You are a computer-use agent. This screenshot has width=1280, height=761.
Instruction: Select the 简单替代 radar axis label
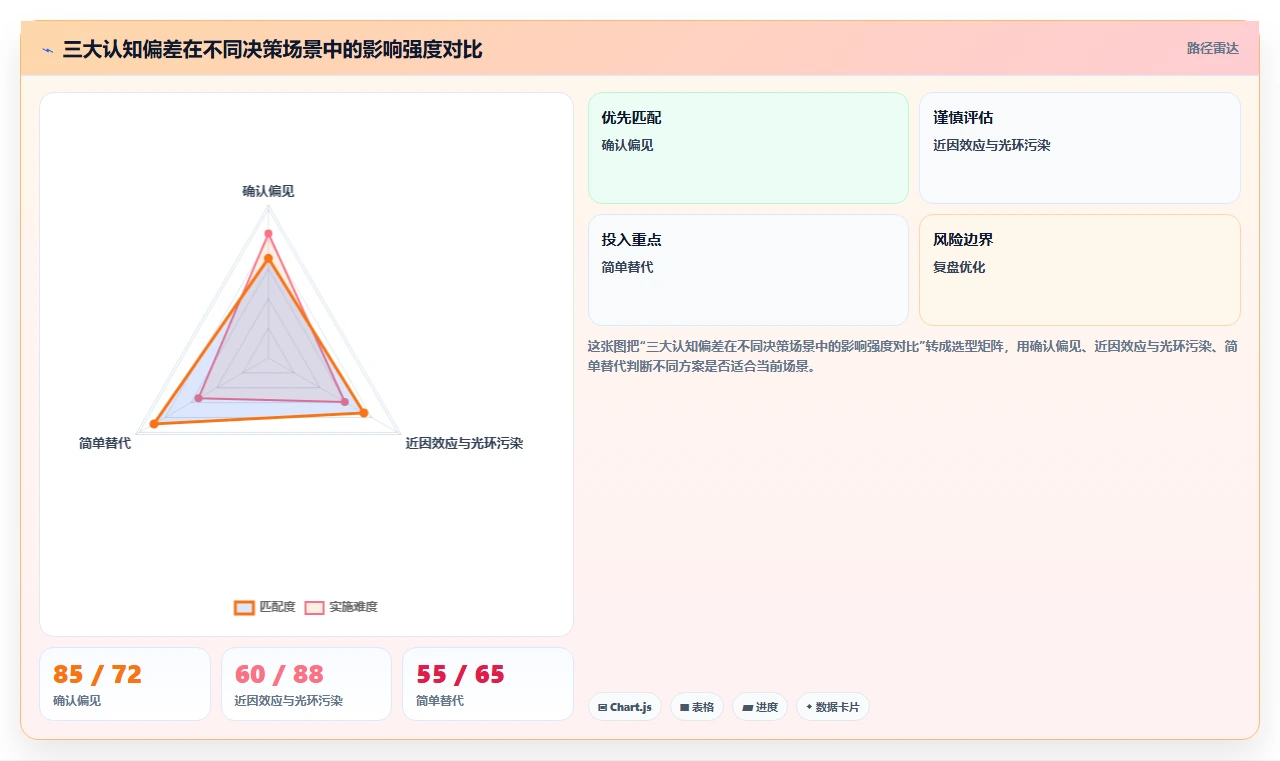click(105, 443)
